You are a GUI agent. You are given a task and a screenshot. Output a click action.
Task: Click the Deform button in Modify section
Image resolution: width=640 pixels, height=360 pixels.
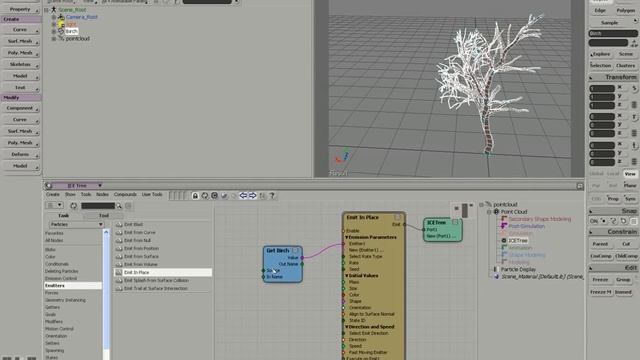[x=20, y=155]
